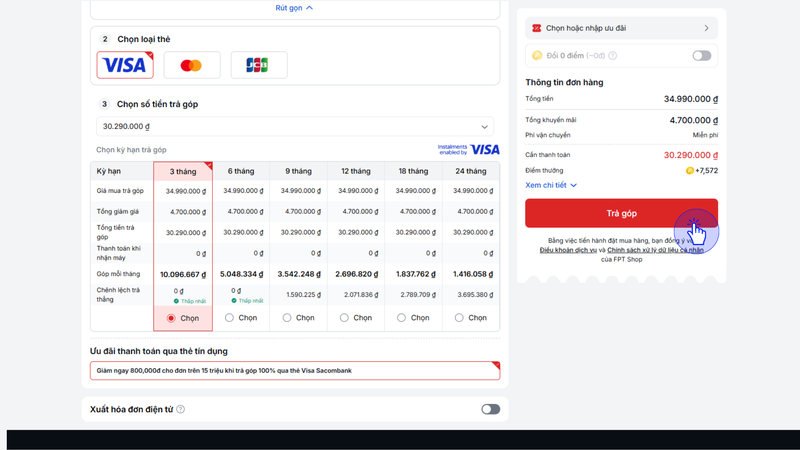Viewport: 800px width, 450px height.
Task: Select the Visa card type
Action: pos(125,65)
